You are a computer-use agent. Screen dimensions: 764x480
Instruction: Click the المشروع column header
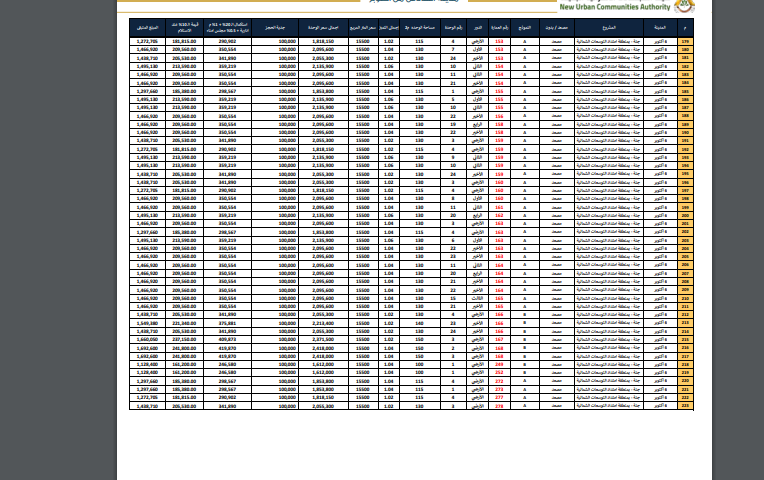click(609, 28)
